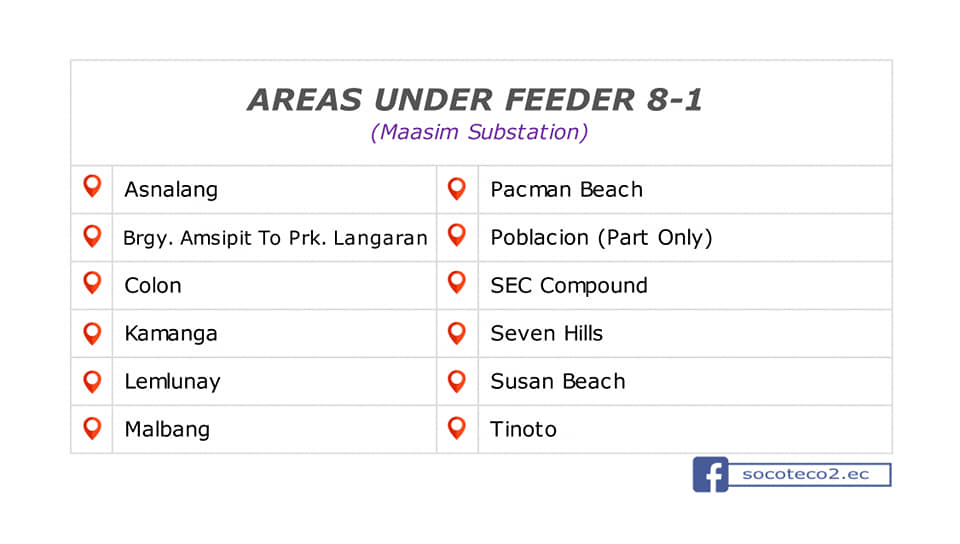Click the Areas Under Feeder 8-1 heading
960x544 pixels.
[475, 100]
